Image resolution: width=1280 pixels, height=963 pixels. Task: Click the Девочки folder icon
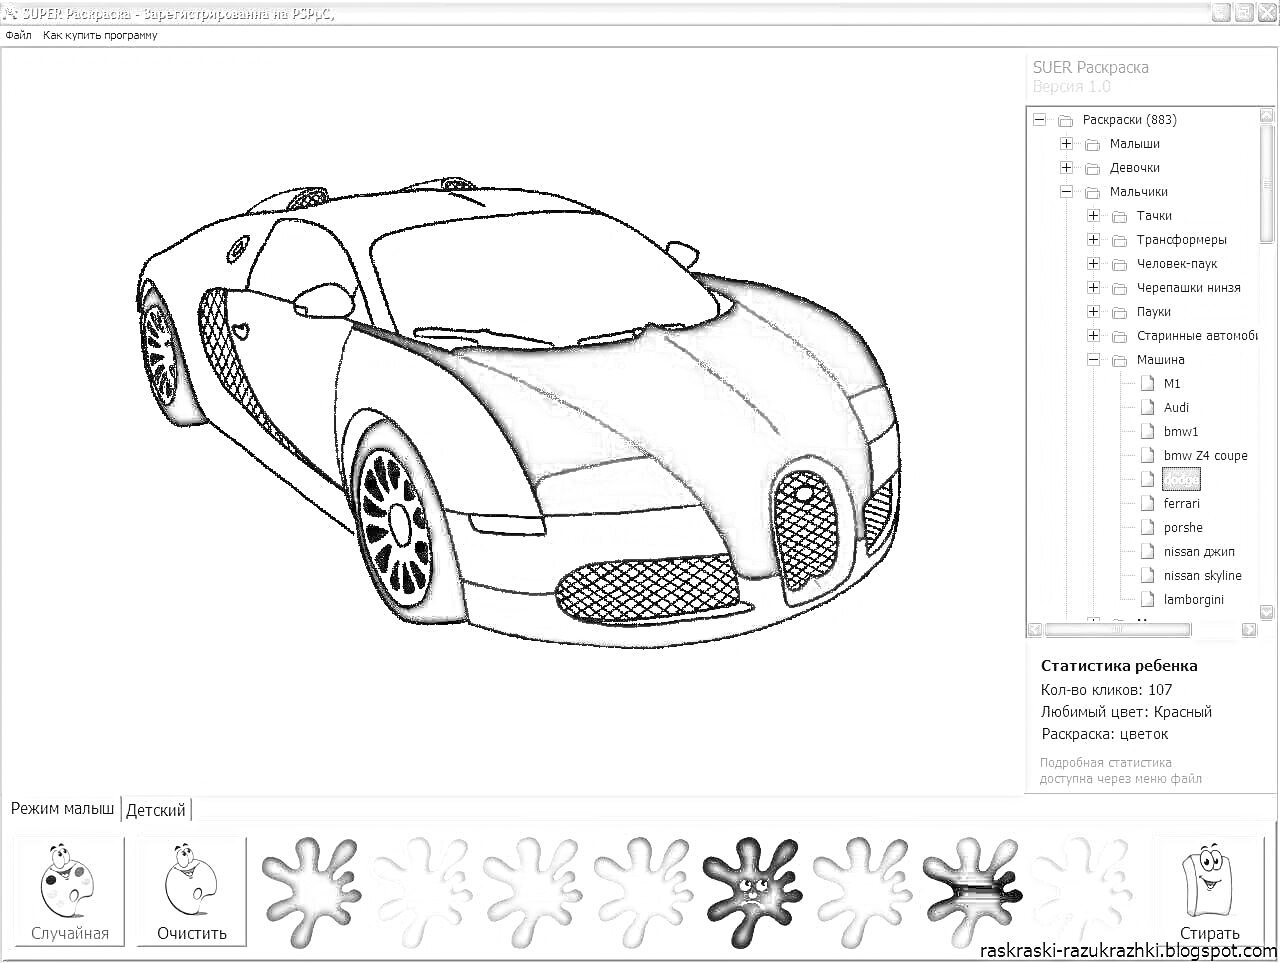click(x=1092, y=168)
